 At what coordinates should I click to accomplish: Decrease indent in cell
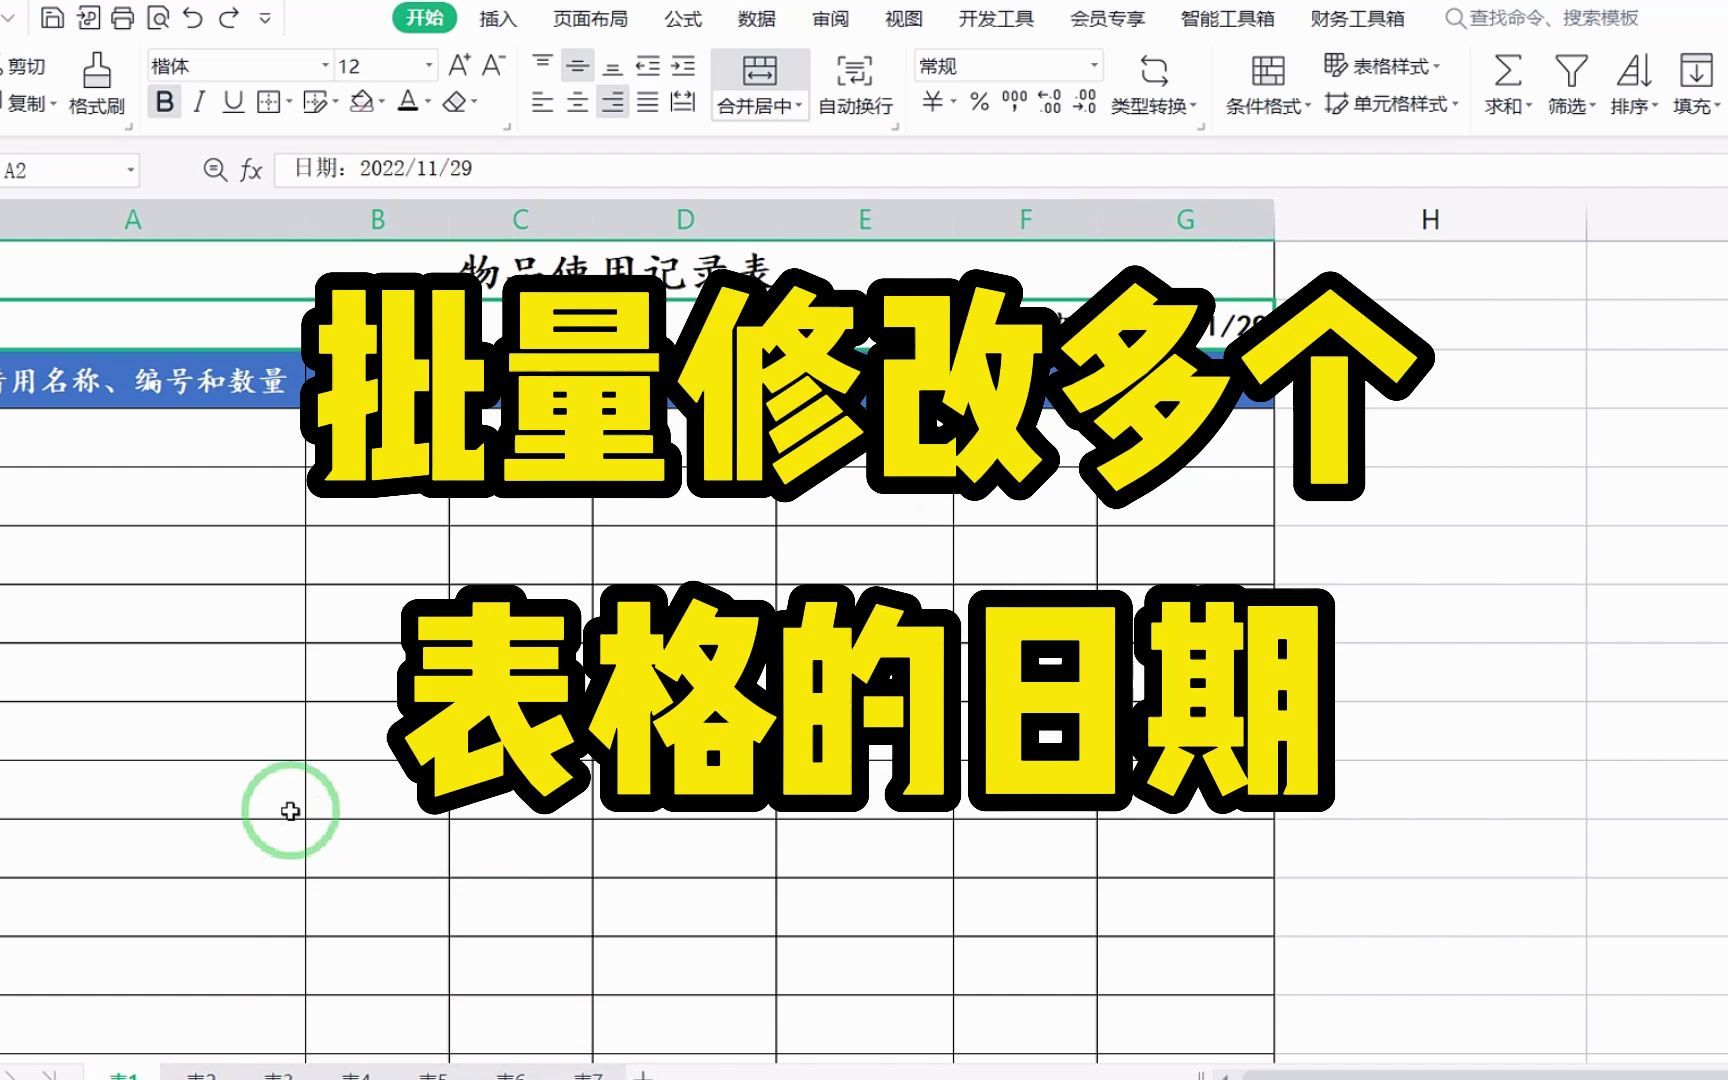pyautogui.click(x=648, y=66)
